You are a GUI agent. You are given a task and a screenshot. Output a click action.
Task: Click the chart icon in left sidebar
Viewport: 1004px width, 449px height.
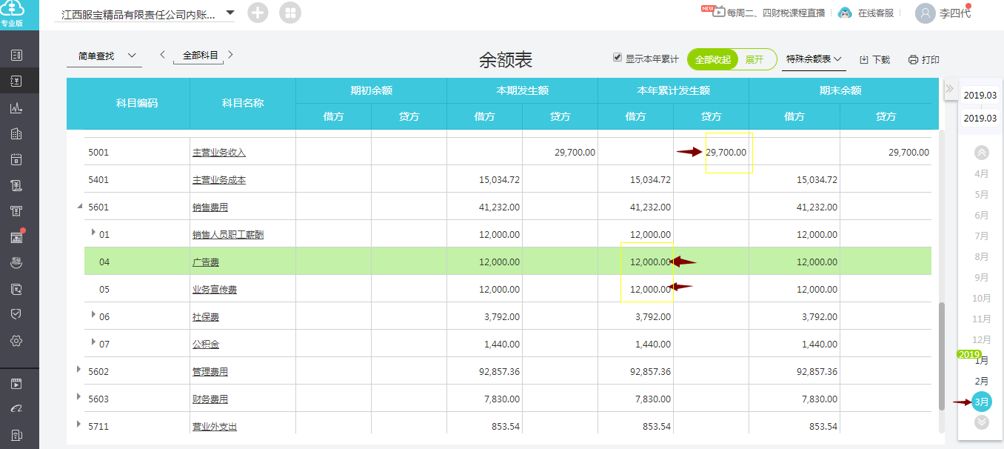pyautogui.click(x=17, y=108)
